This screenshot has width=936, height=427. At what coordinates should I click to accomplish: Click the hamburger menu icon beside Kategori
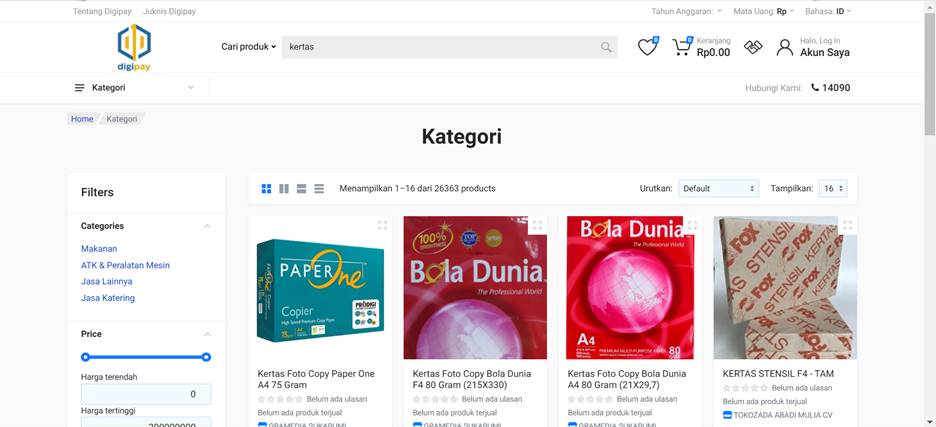pos(79,88)
